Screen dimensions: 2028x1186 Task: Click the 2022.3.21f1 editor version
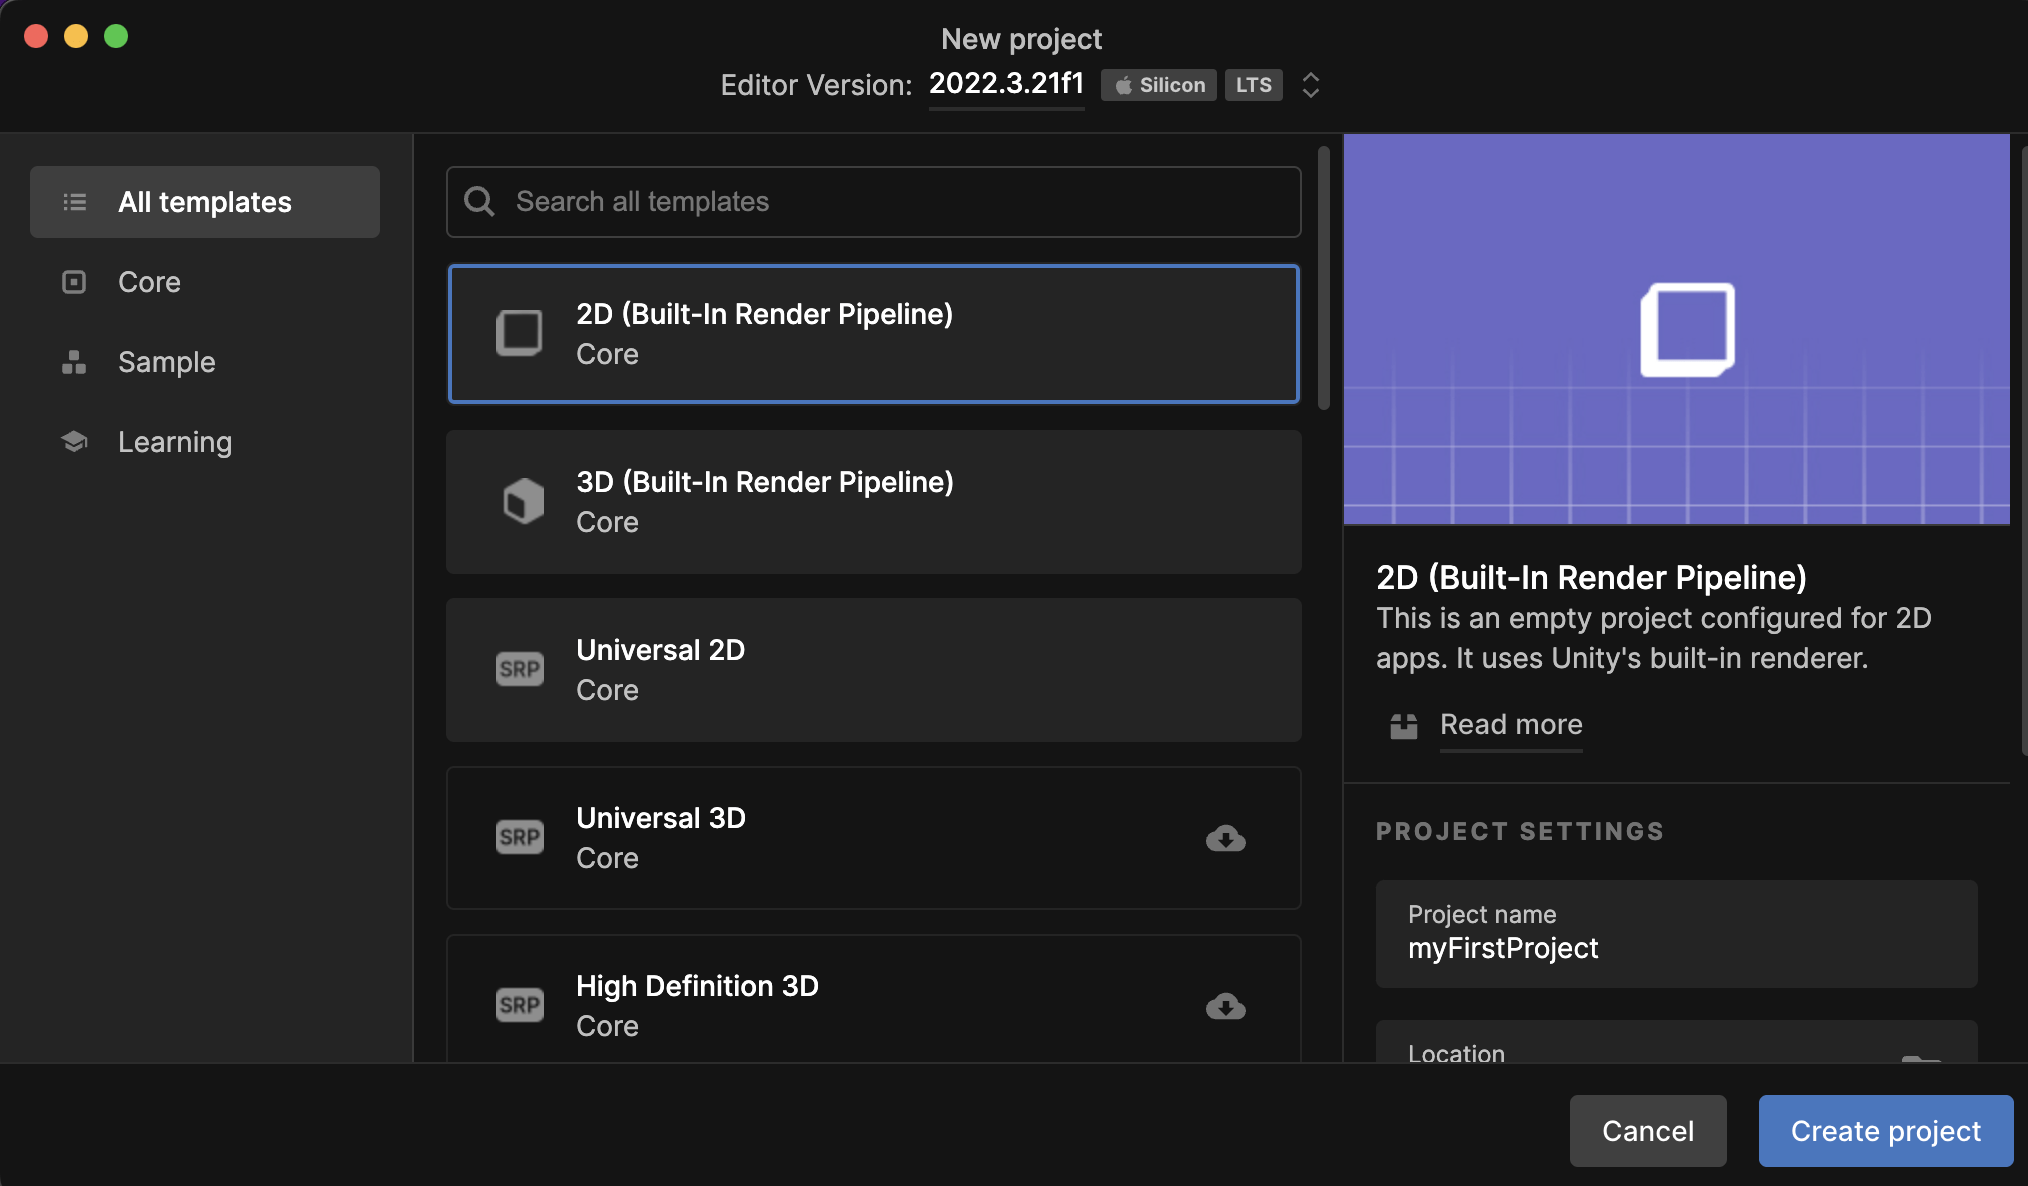[1006, 84]
